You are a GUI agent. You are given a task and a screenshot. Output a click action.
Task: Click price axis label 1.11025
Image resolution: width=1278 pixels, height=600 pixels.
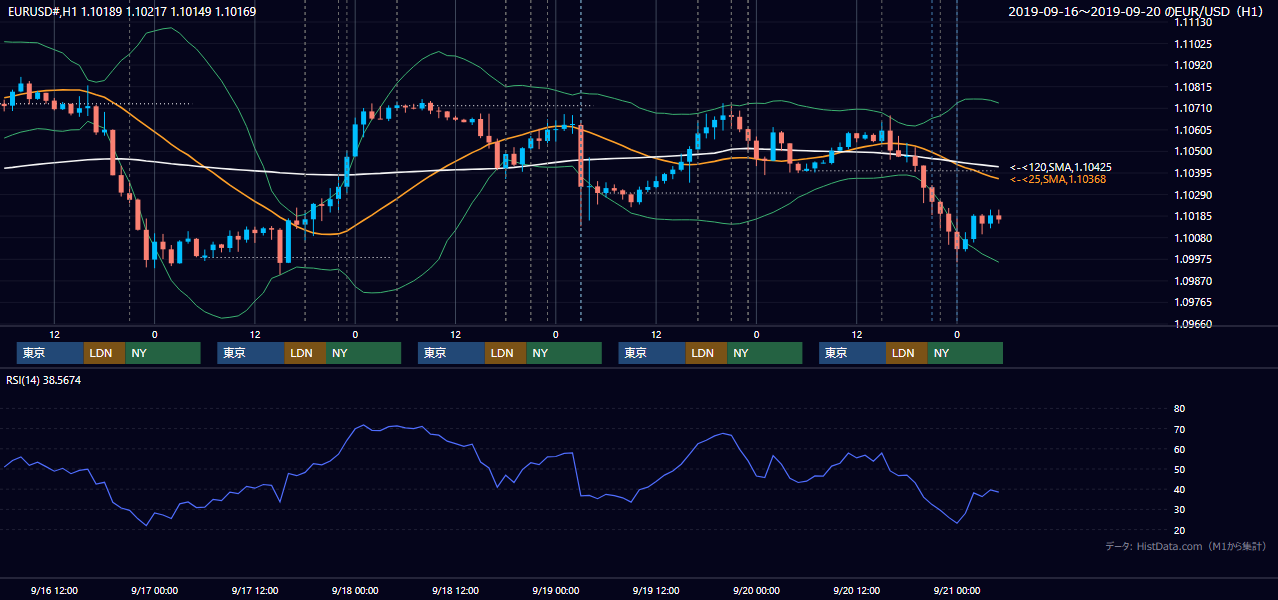tap(1194, 44)
